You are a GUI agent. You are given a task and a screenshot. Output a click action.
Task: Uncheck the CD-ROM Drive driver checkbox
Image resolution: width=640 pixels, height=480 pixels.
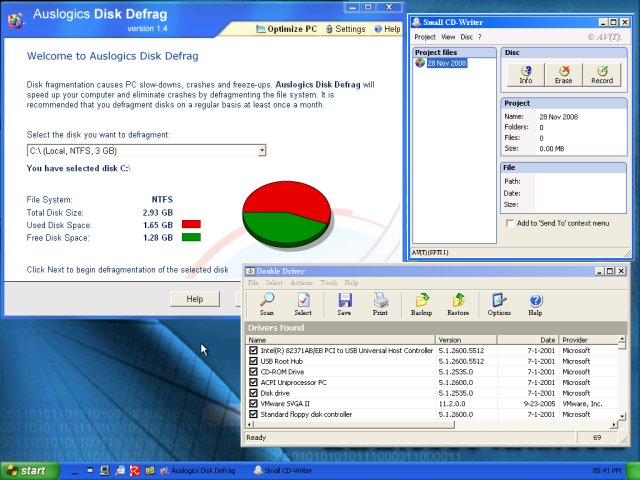pyautogui.click(x=253, y=371)
